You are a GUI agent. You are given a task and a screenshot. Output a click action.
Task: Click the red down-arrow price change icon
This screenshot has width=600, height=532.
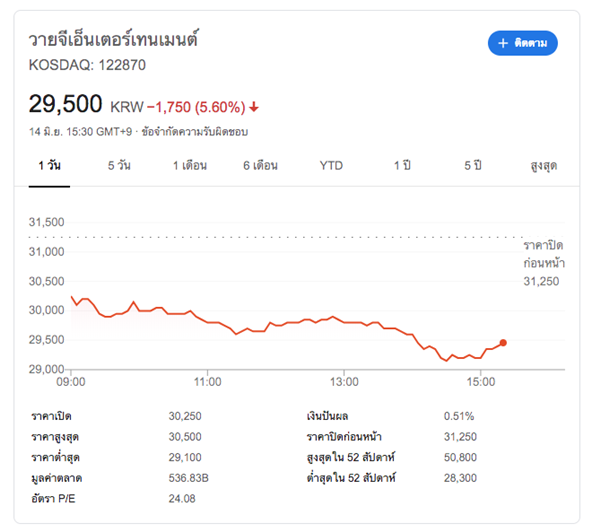click(254, 107)
